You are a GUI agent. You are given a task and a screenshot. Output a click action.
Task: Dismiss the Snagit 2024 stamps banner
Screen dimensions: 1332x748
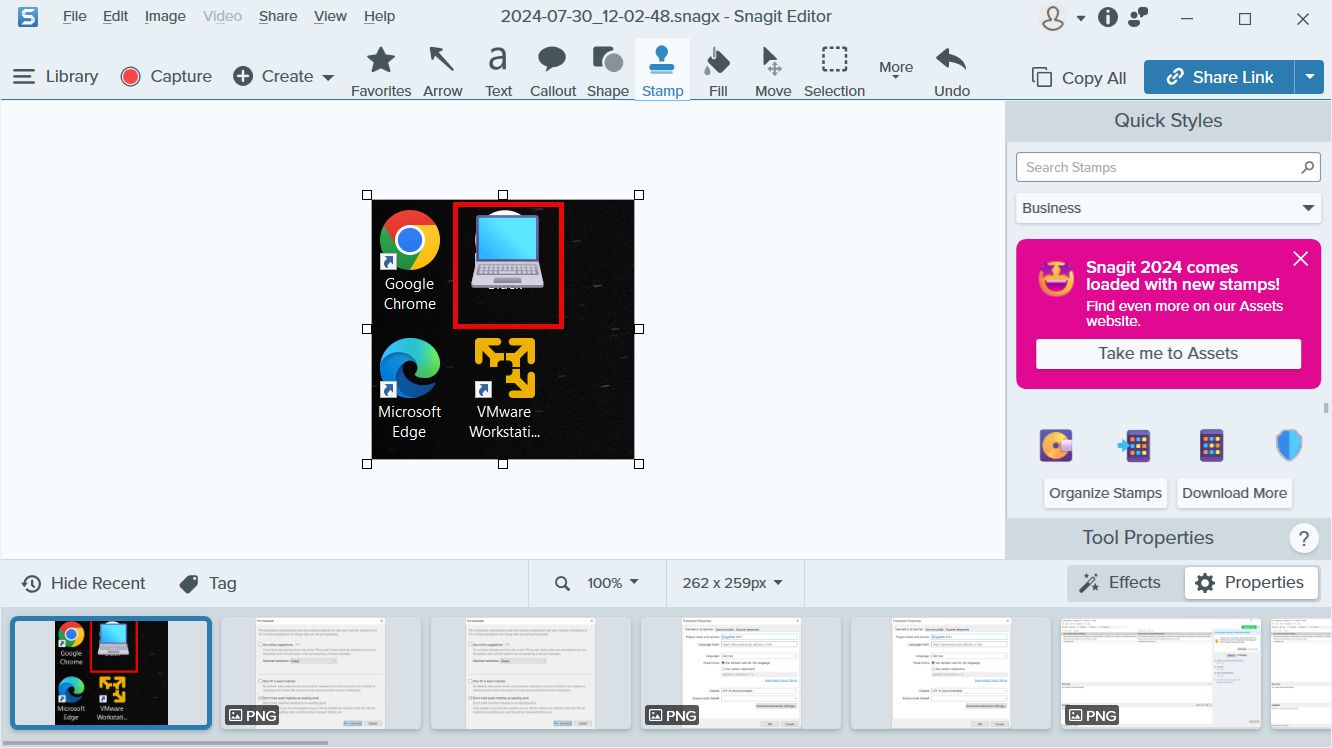1300,259
